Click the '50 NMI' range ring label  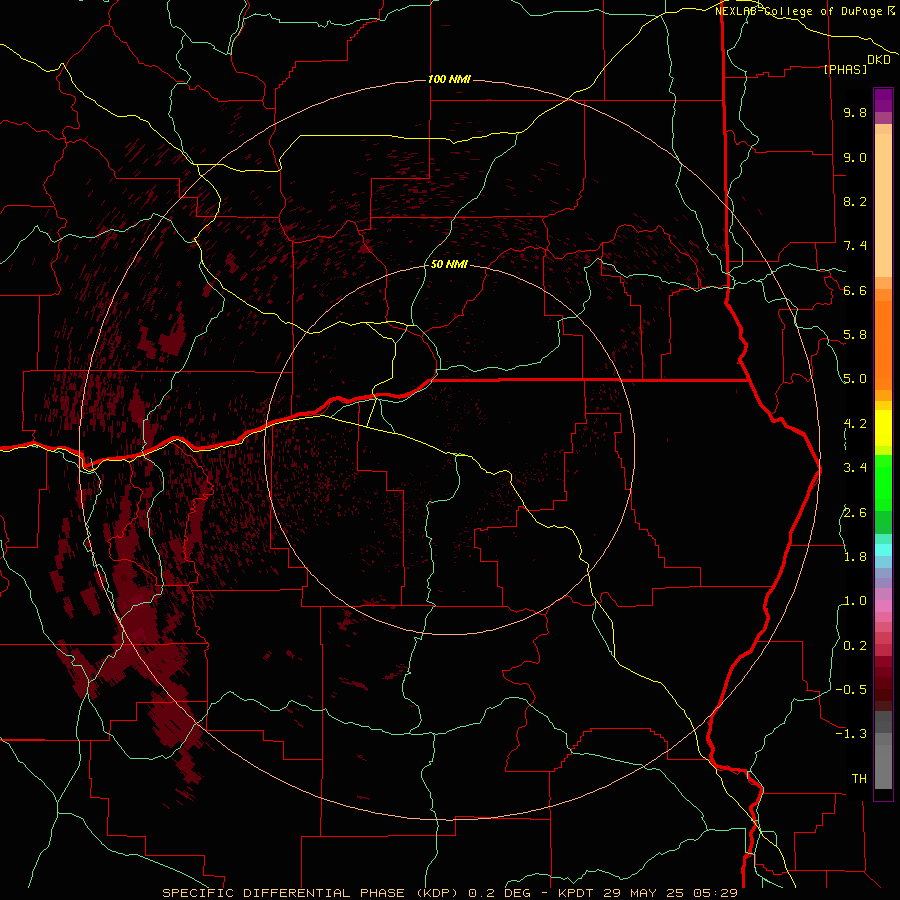click(x=449, y=264)
